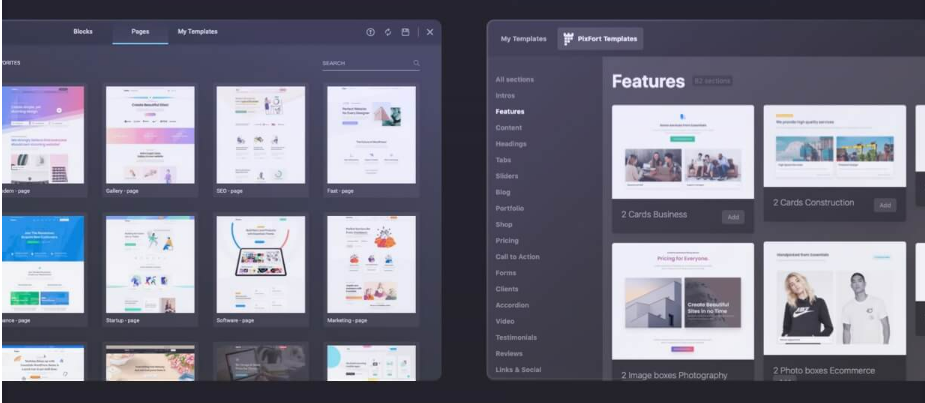This screenshot has height=403, width=925.
Task: Select Intros category
Action: 505,96
